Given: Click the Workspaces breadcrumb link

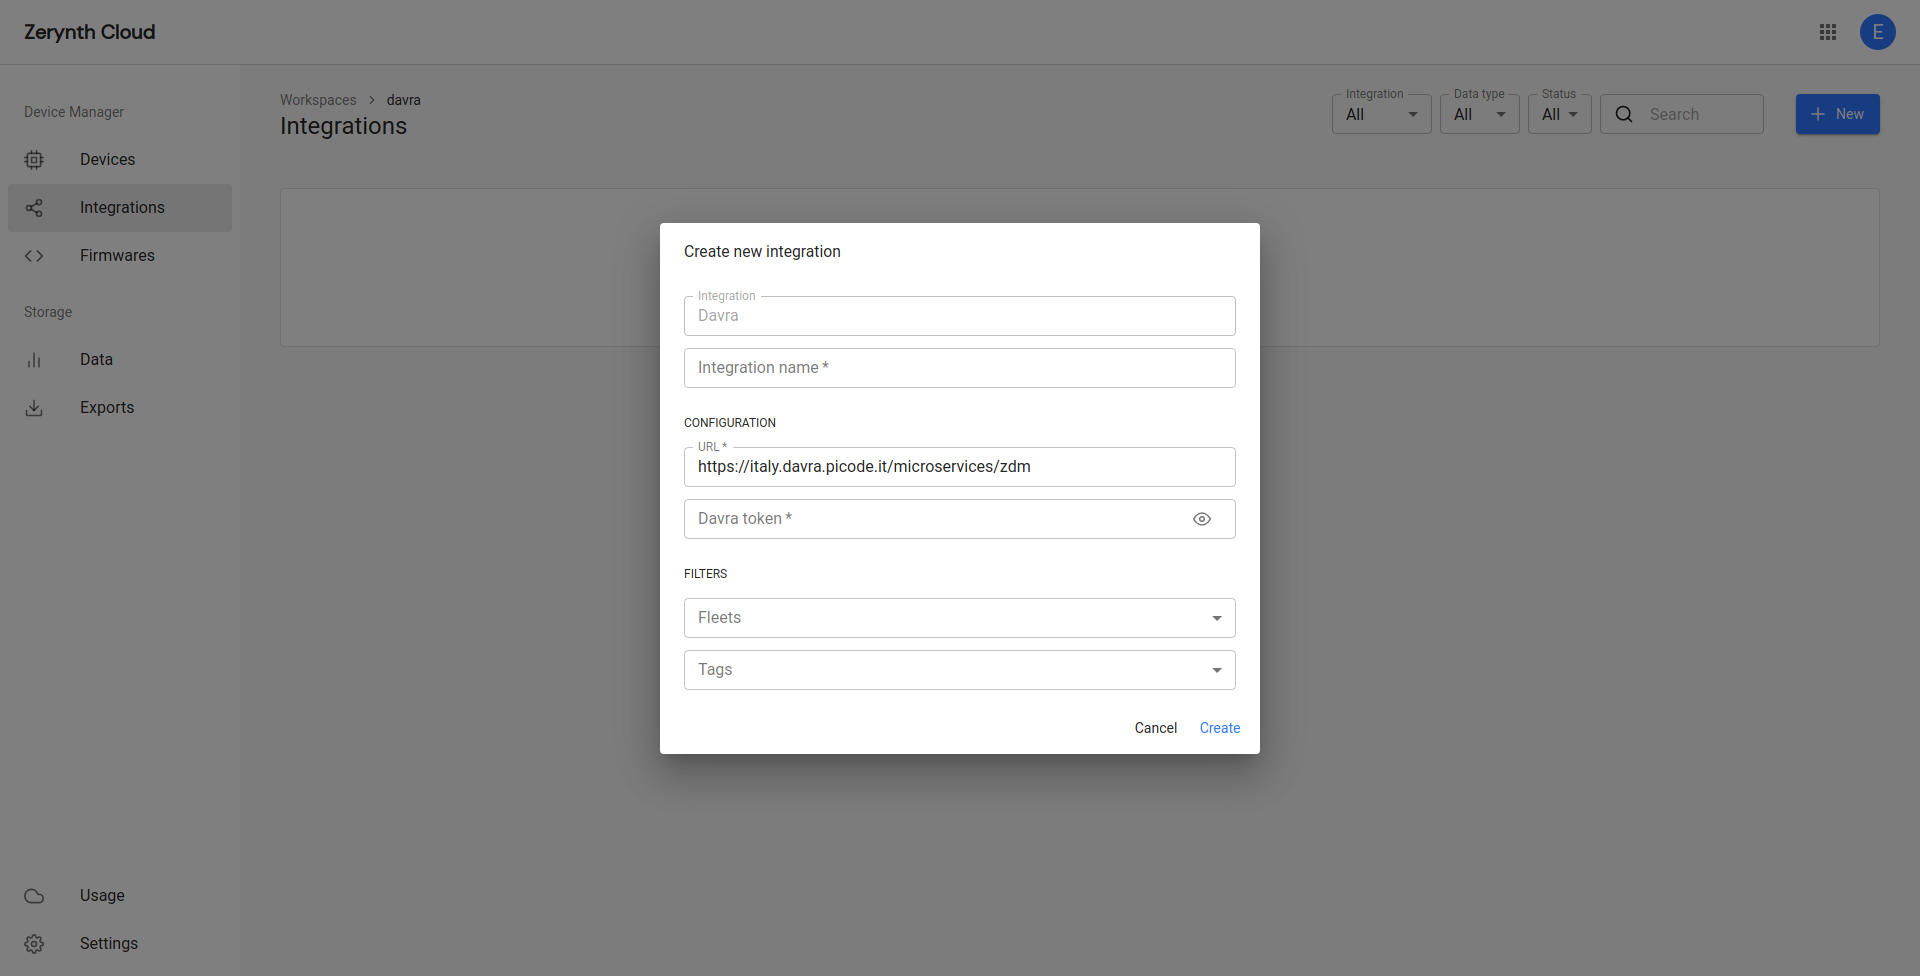Looking at the screenshot, I should click(318, 100).
